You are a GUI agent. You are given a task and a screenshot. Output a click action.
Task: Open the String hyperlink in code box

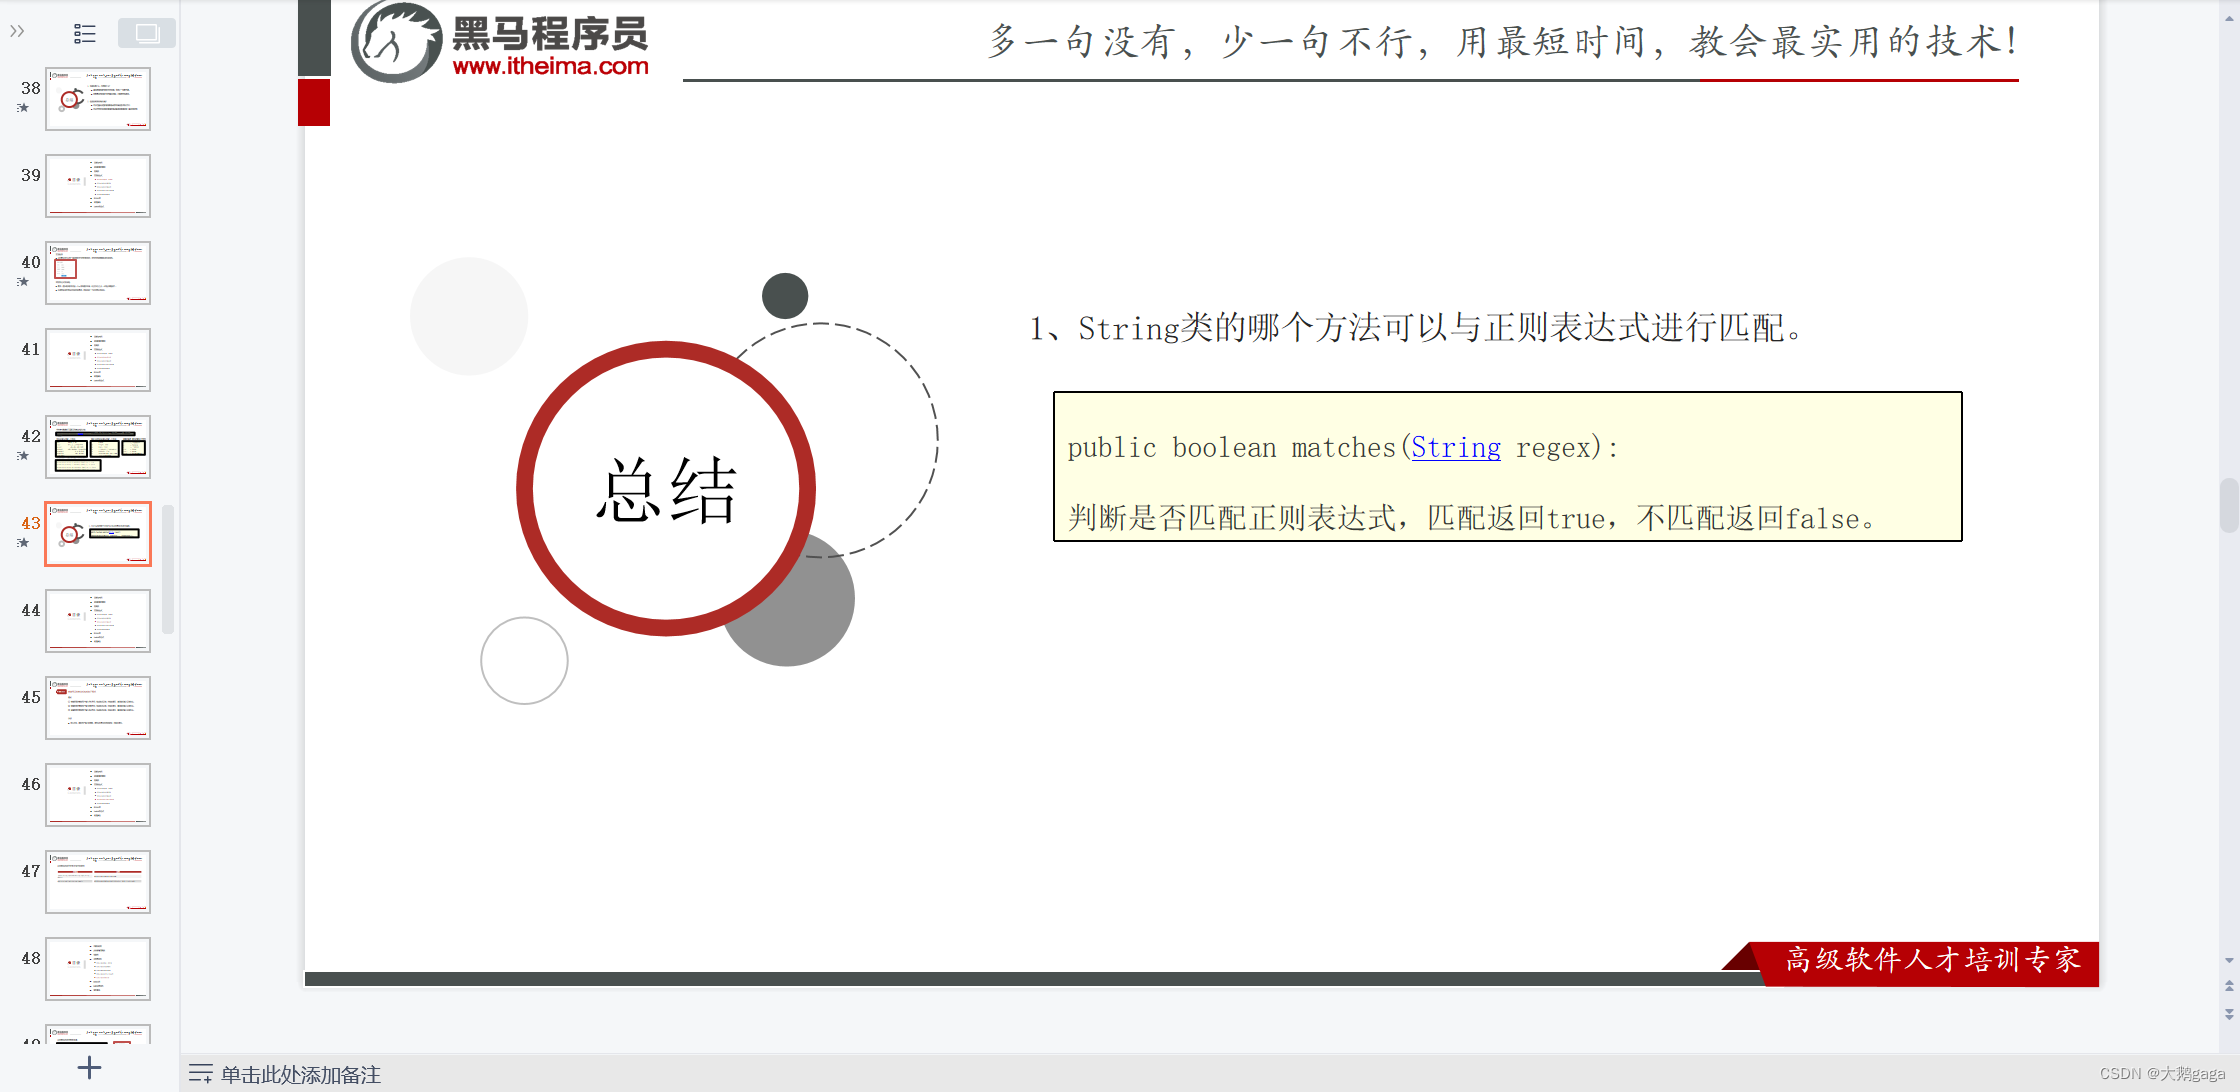click(1455, 448)
